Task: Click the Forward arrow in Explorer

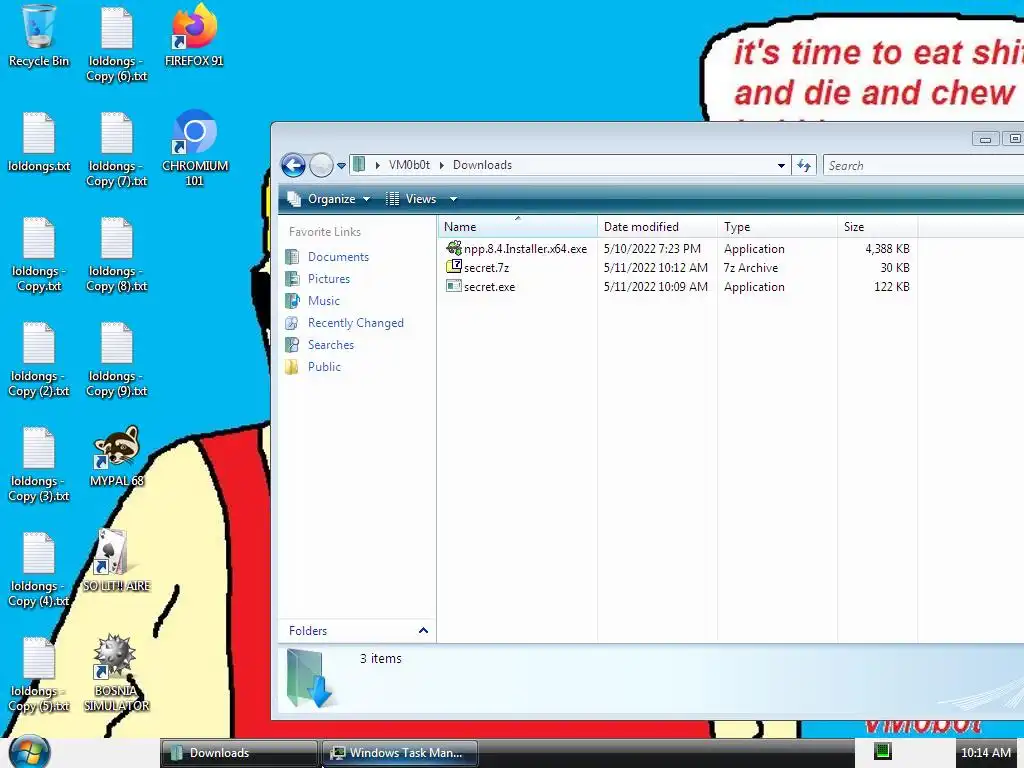Action: [321, 165]
